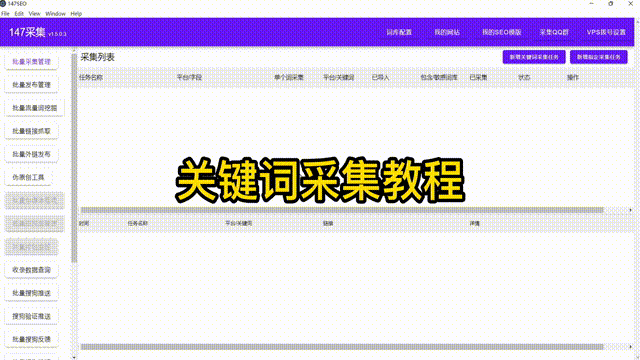The width and height of the screenshot is (640, 360).
Task: Select 批量发布管理 in the sidebar
Action: [x=31, y=85]
